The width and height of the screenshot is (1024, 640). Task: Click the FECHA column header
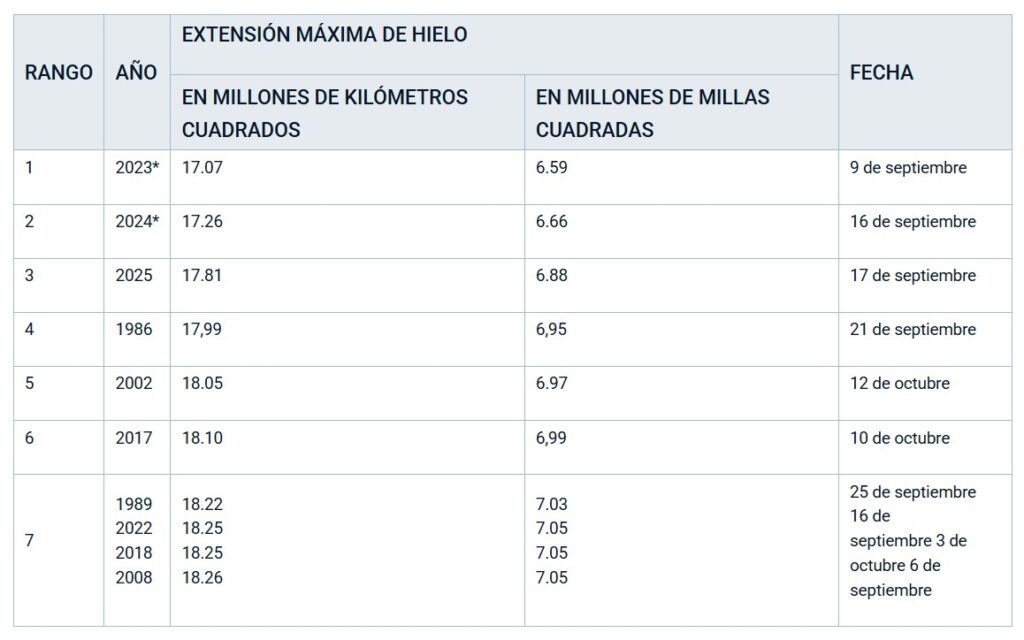881,73
